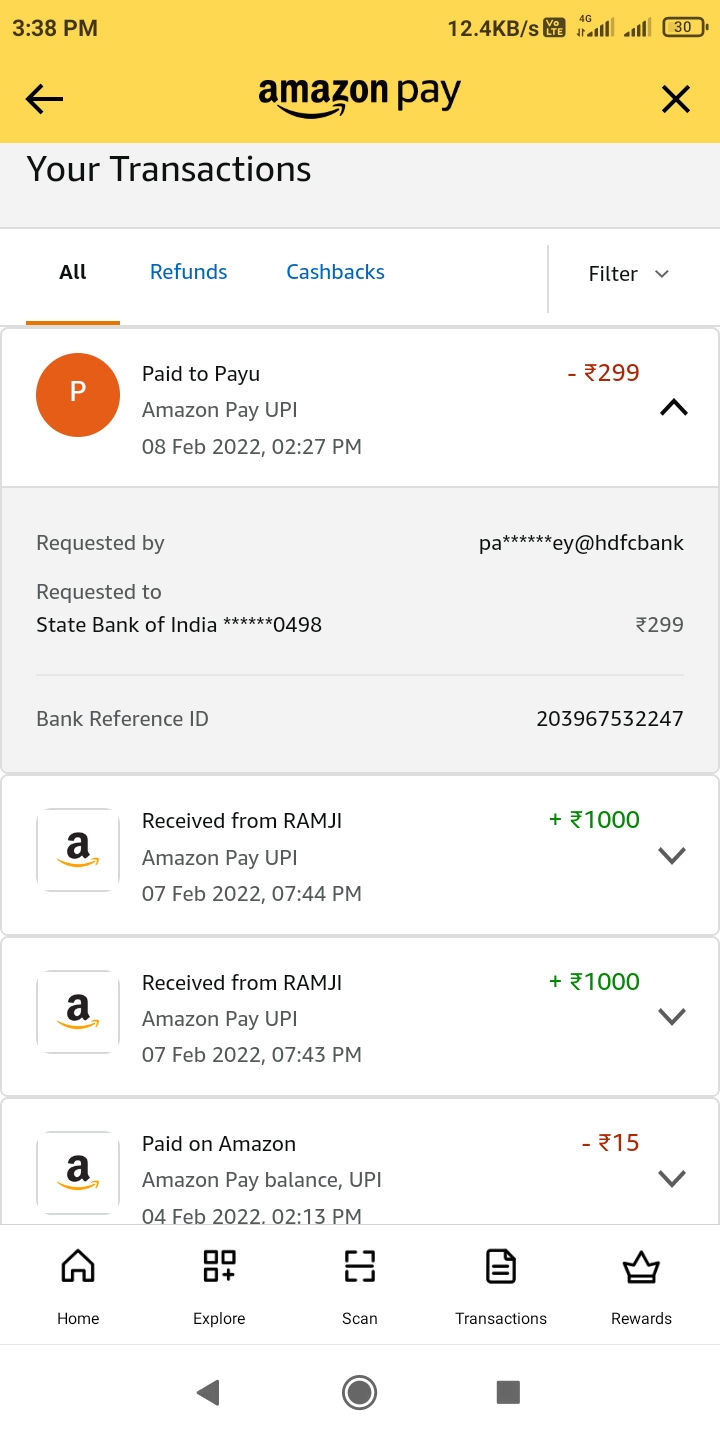The height and width of the screenshot is (1440, 720).
Task: Expand the Paid on Amazon ₹15 transaction
Action: 672,1178
